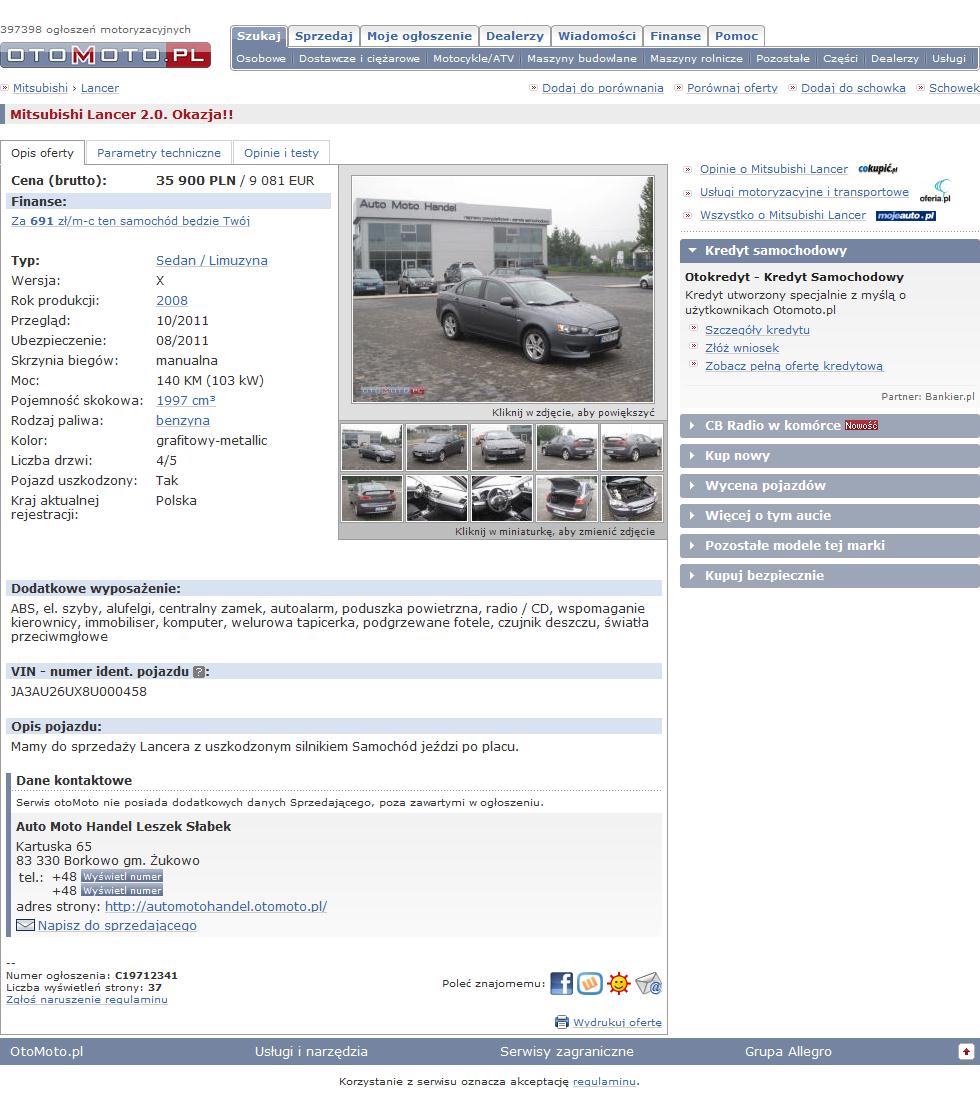This screenshot has height=1107, width=980.
Task: Select the dashboard interior thumbnail
Action: point(436,498)
